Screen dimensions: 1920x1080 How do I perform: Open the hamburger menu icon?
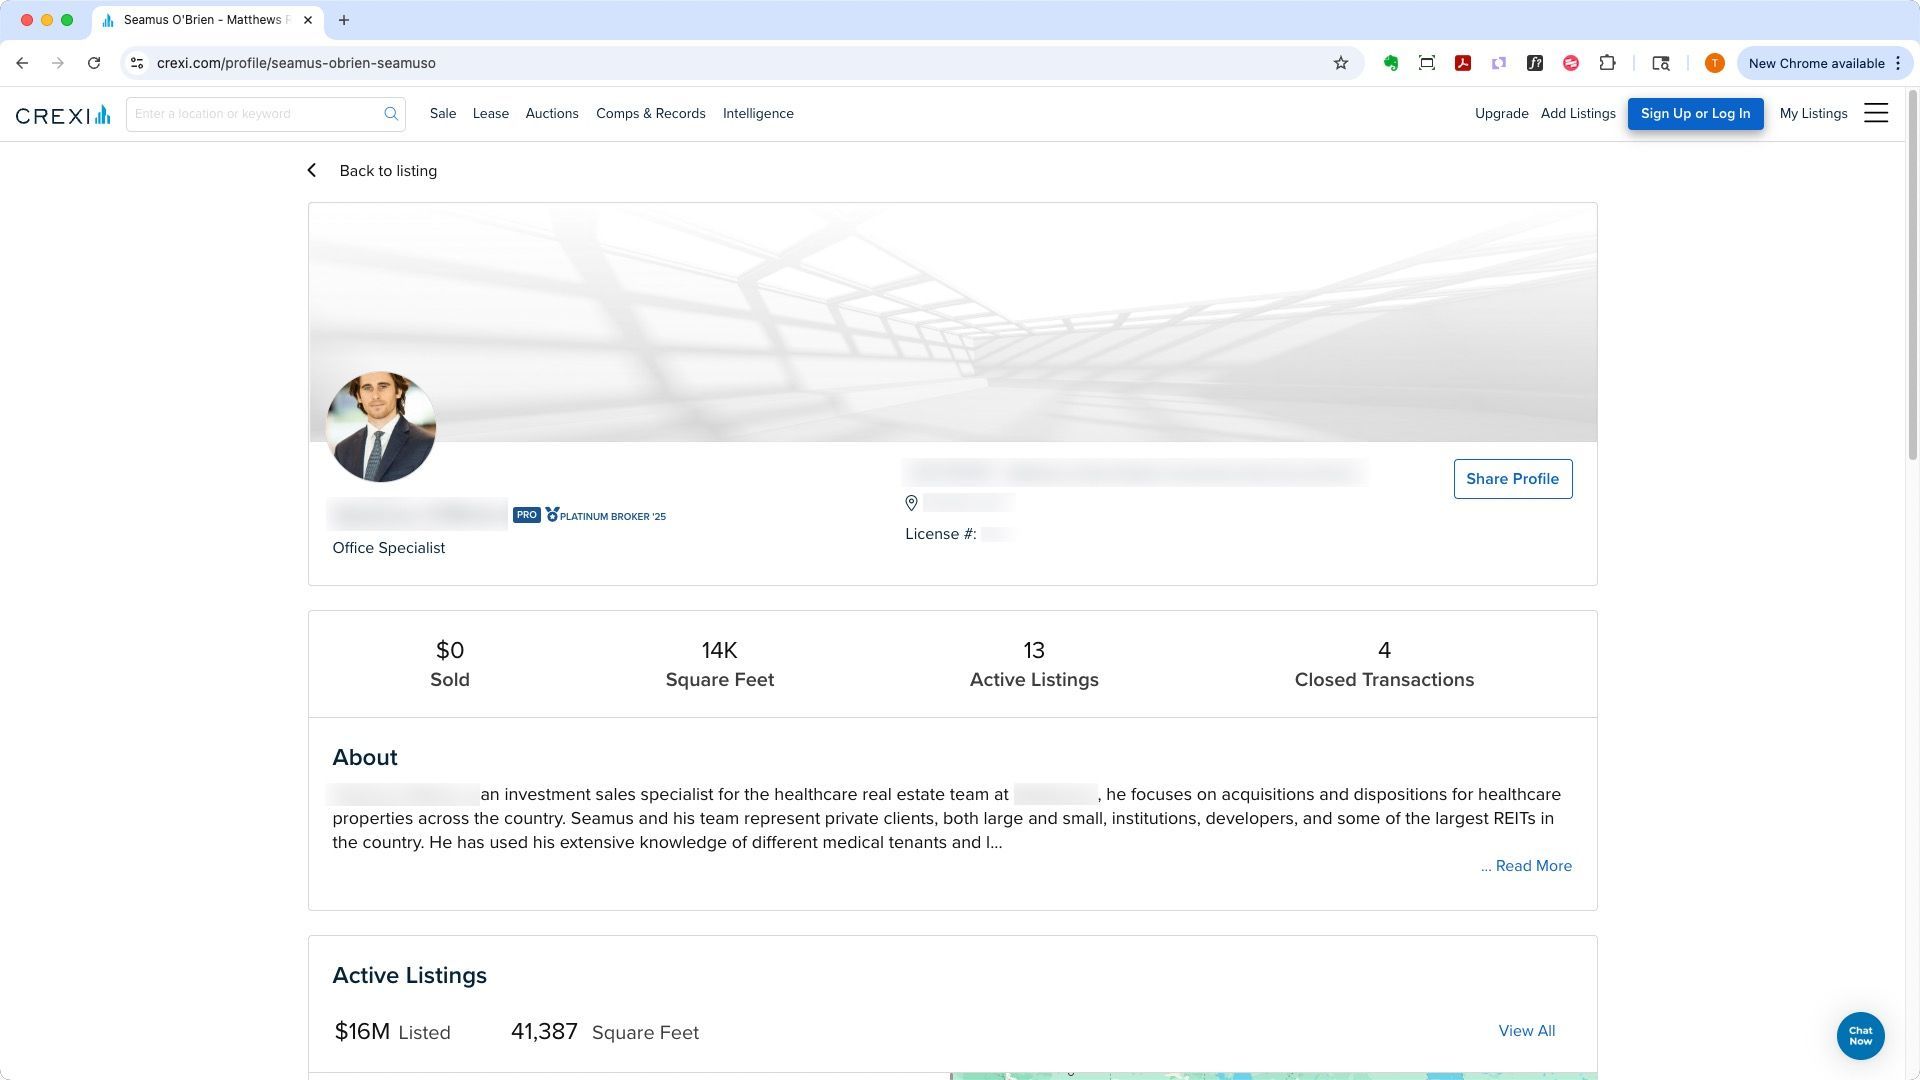click(x=1876, y=114)
